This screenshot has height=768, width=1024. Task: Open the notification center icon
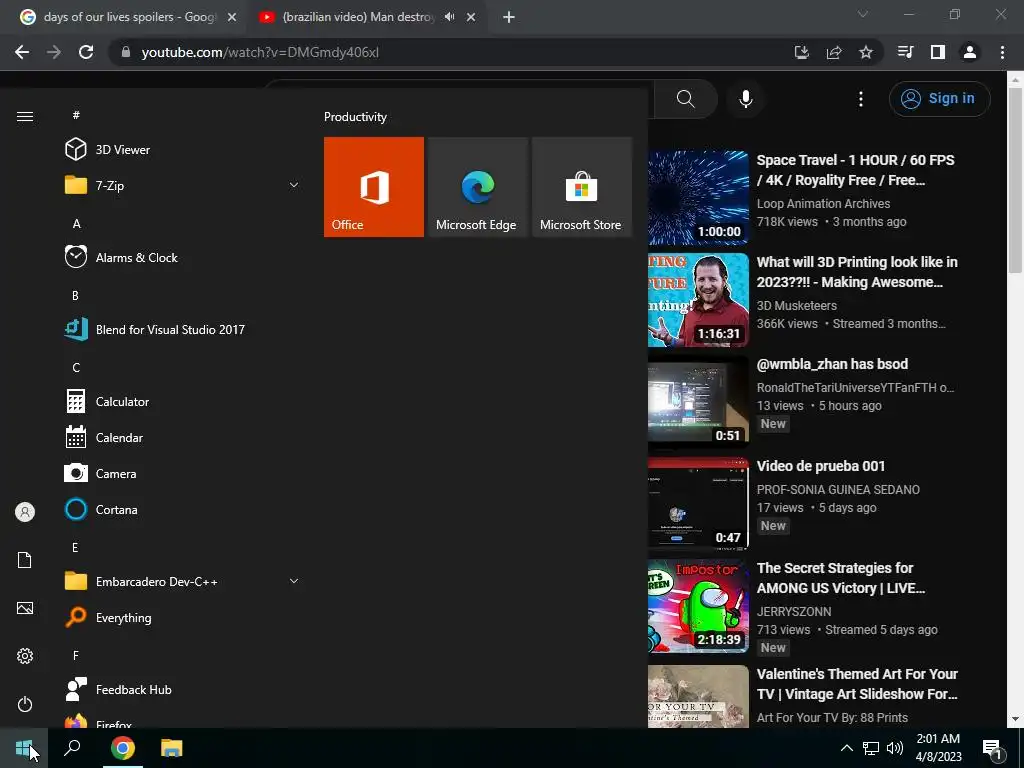993,749
